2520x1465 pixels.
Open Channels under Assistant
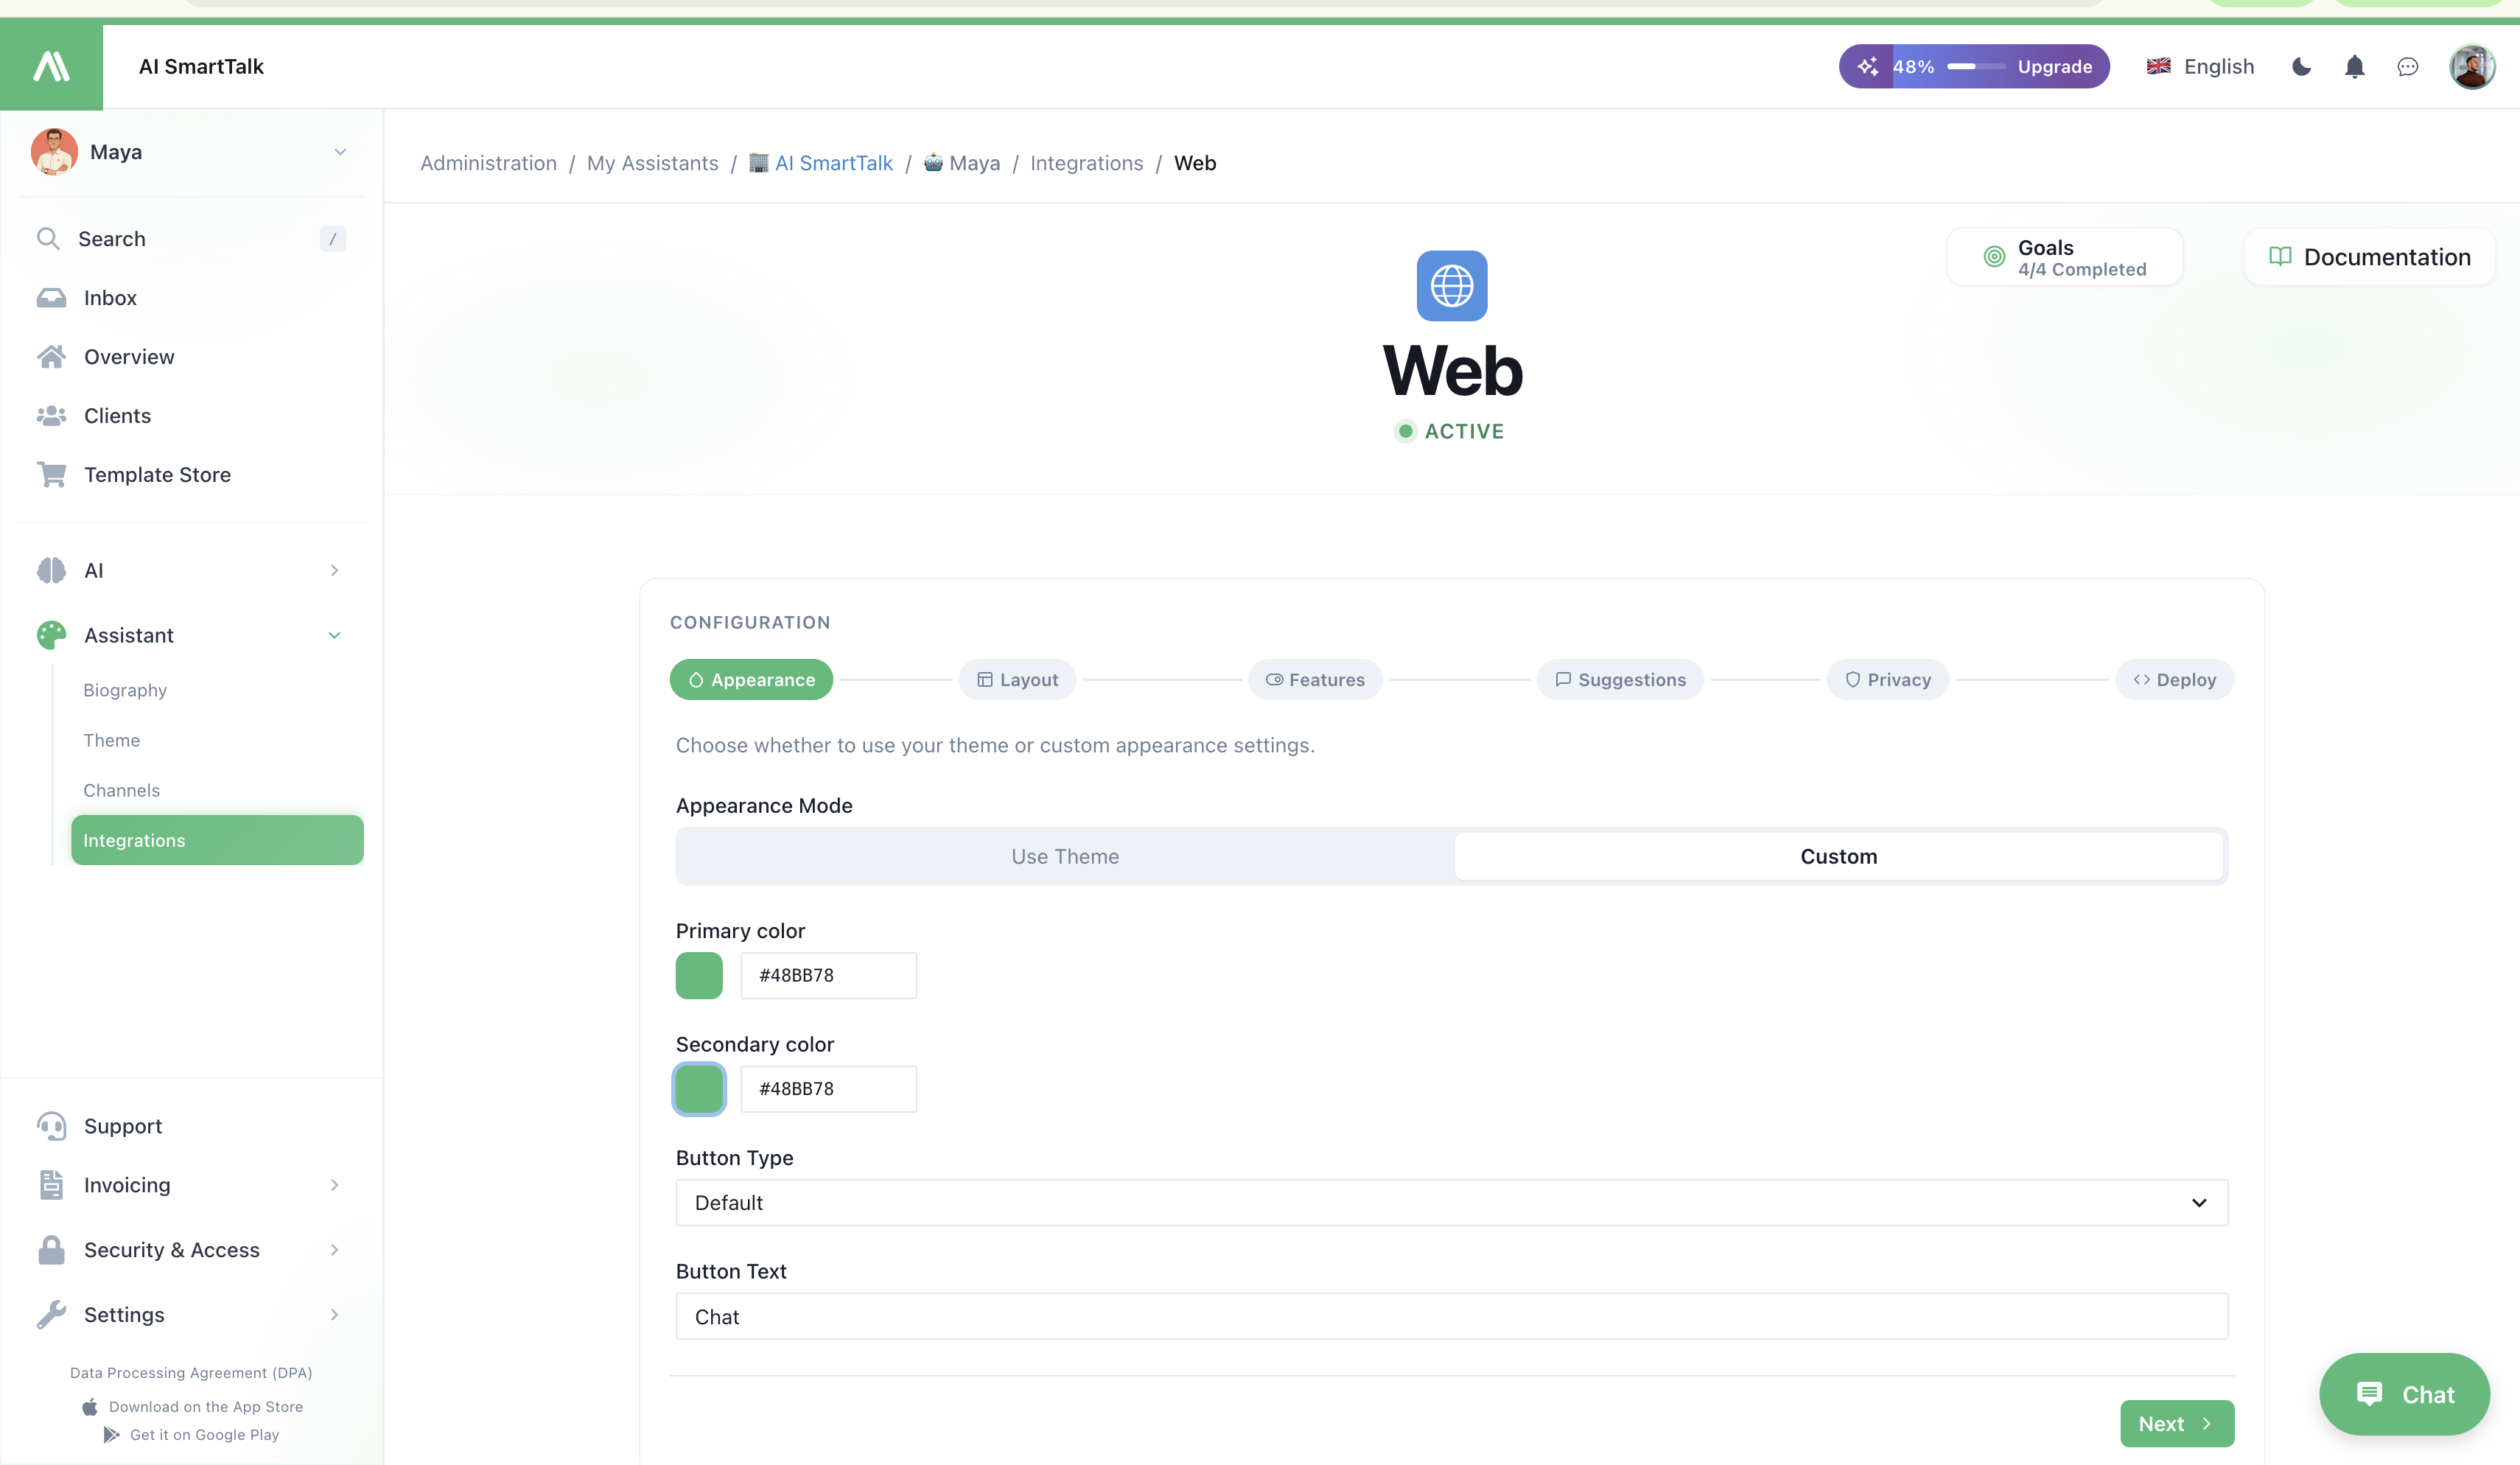pos(122,790)
